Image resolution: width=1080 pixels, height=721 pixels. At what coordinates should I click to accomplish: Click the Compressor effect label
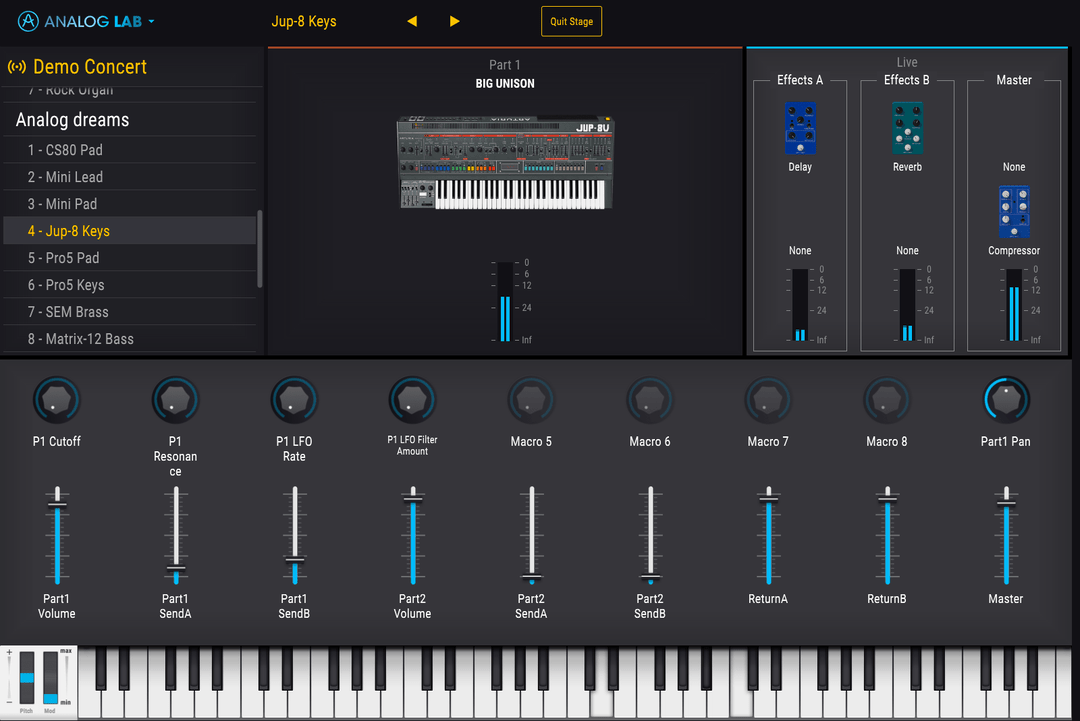pyautogui.click(x=1014, y=251)
